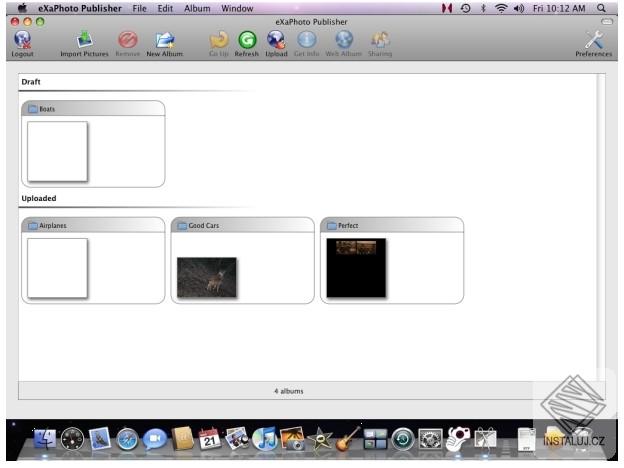Click the blank thumbnail in Boats album
Screen dimensions: 624x468
57,151
